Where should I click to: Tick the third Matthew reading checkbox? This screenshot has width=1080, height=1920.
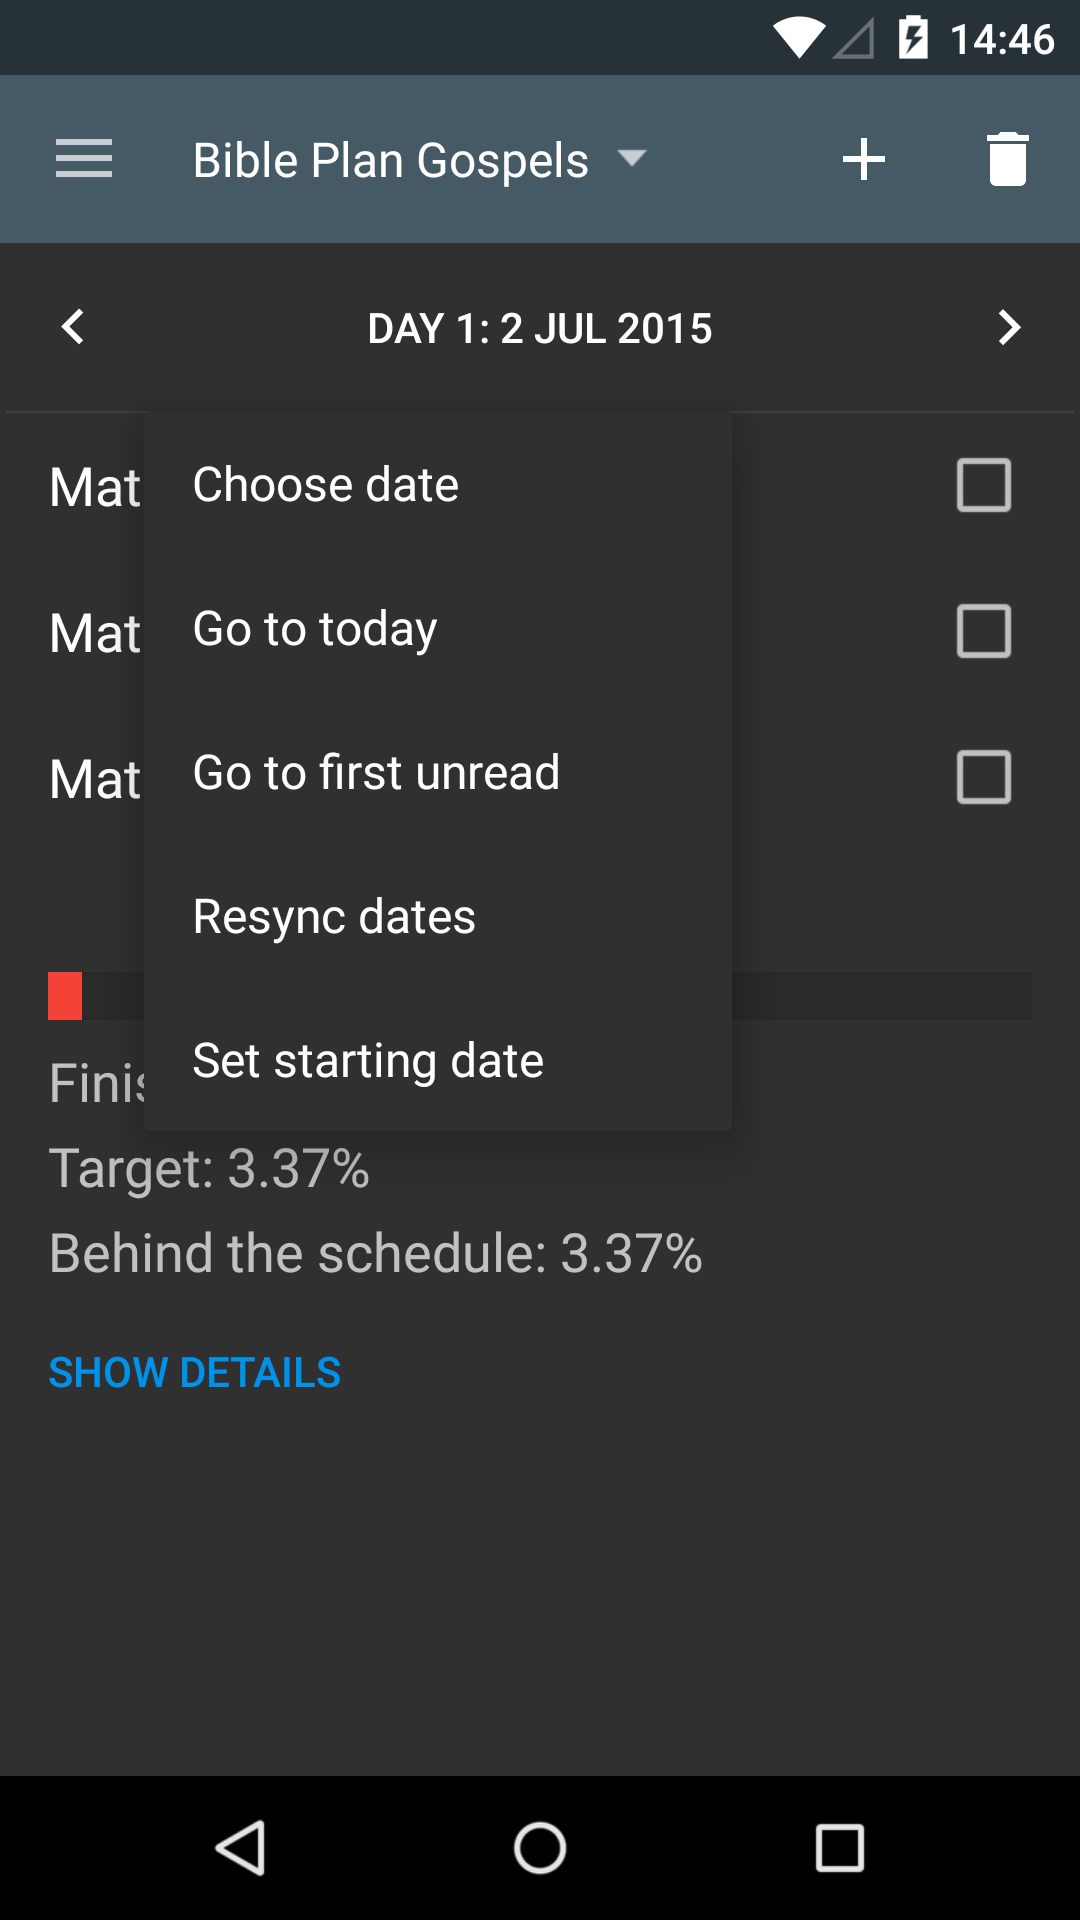coord(983,777)
